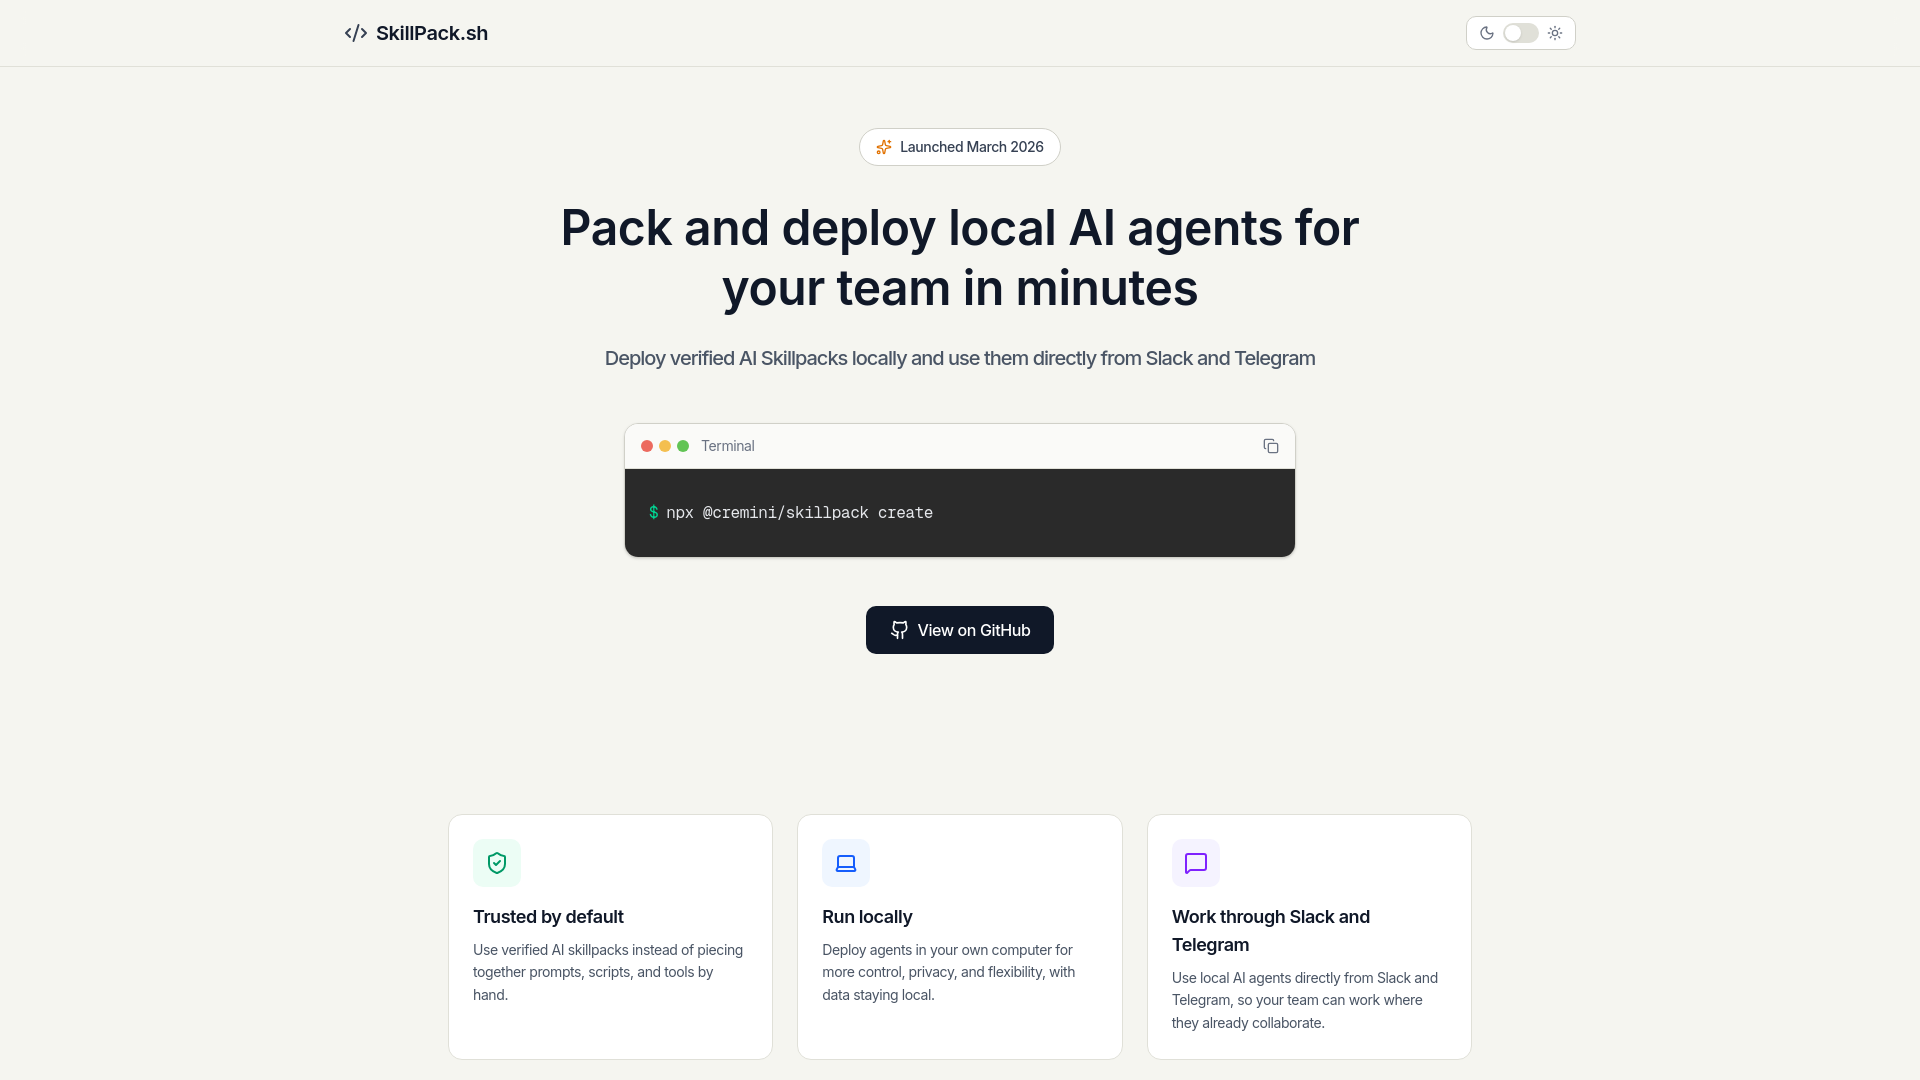Image resolution: width=1920 pixels, height=1080 pixels.
Task: Click the blue laptop icon
Action: tap(846, 863)
